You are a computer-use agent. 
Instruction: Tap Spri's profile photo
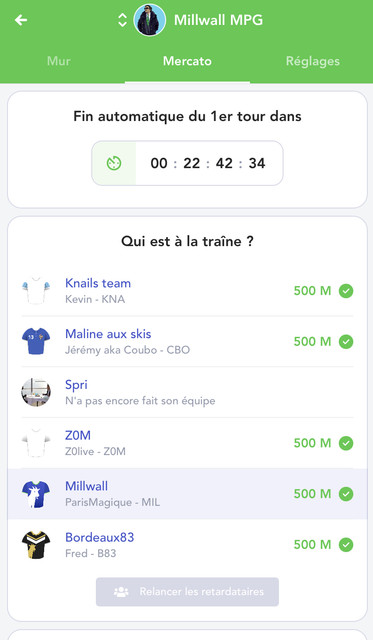click(36, 392)
